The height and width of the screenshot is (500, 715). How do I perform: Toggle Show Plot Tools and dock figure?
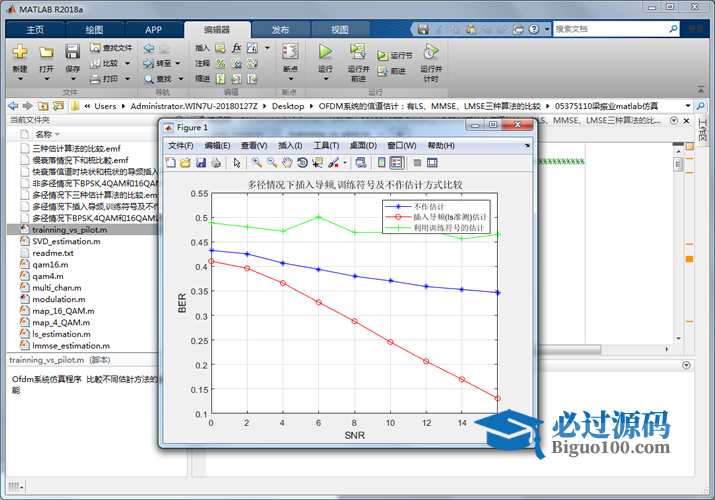click(432, 163)
